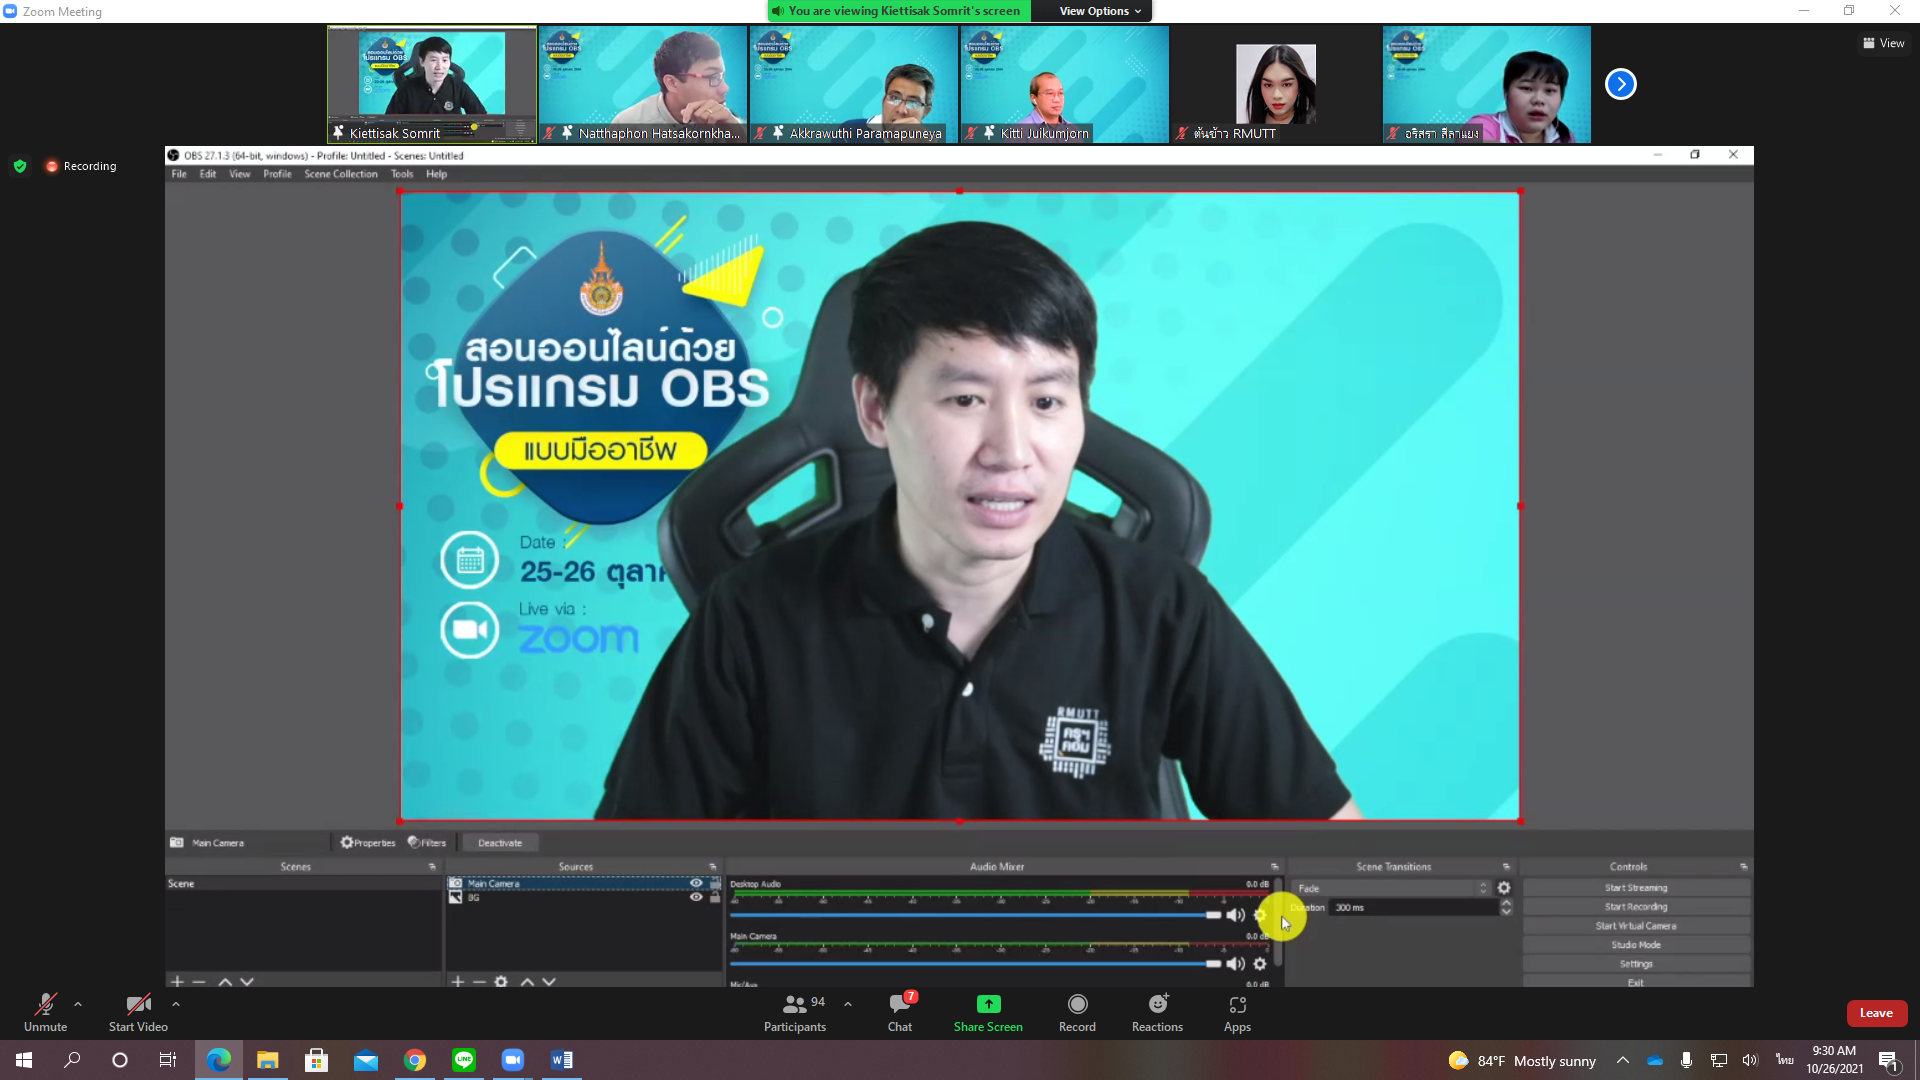Start Zoom Record
The image size is (1920, 1080).
click(1077, 1012)
